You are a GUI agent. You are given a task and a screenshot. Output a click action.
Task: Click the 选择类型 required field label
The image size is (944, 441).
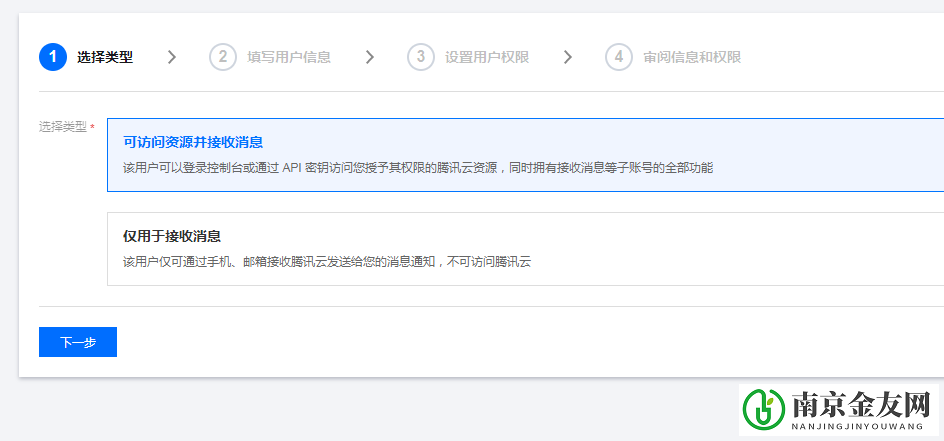pos(63,127)
